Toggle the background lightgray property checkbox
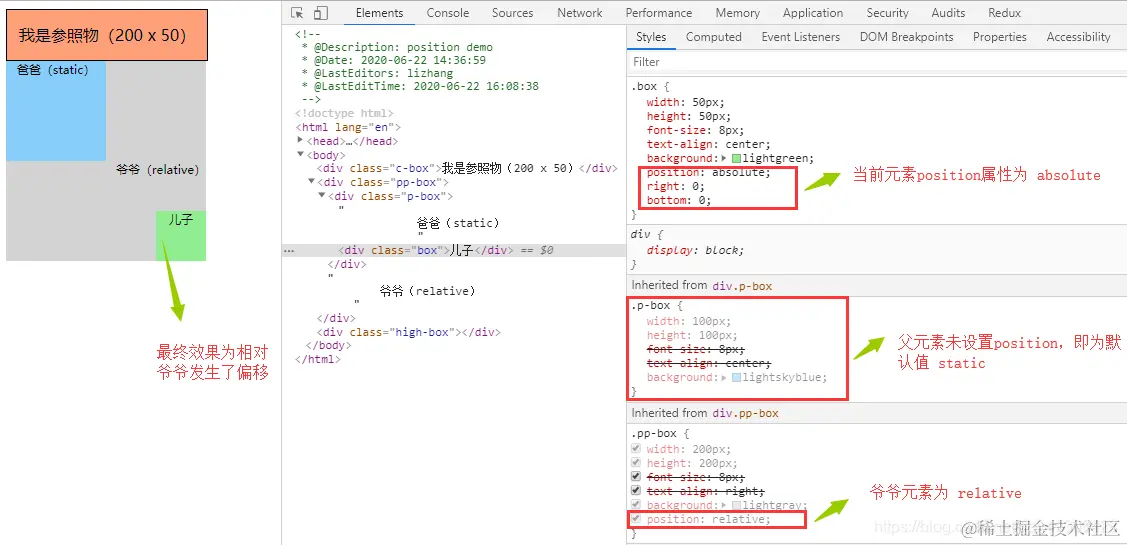The width and height of the screenshot is (1127, 545). 635,505
